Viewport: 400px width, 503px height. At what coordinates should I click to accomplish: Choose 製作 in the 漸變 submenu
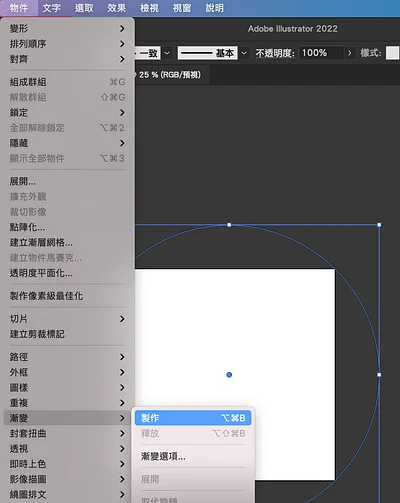click(x=193, y=418)
